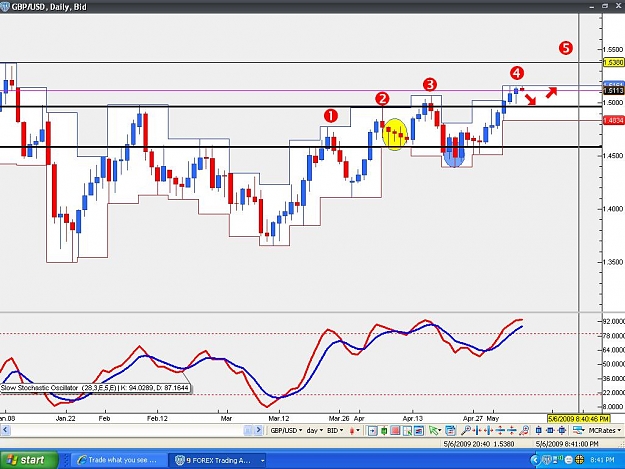Click the 1.5000 price axis label
625x469 pixels.
coord(613,102)
